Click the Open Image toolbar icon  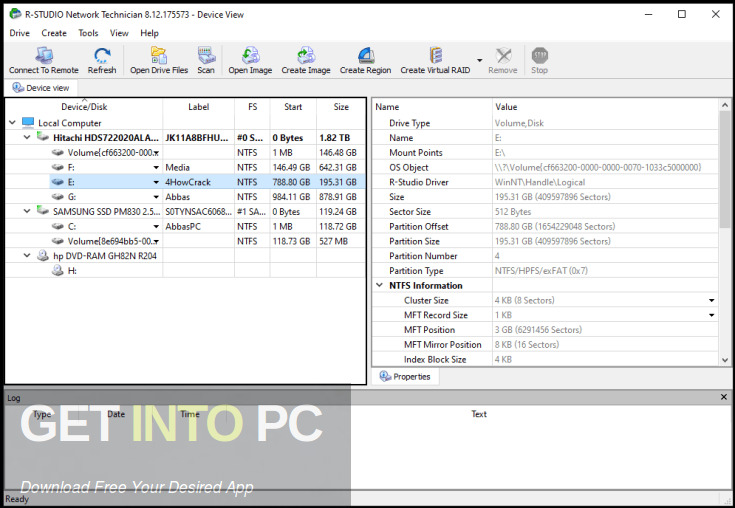click(x=250, y=56)
